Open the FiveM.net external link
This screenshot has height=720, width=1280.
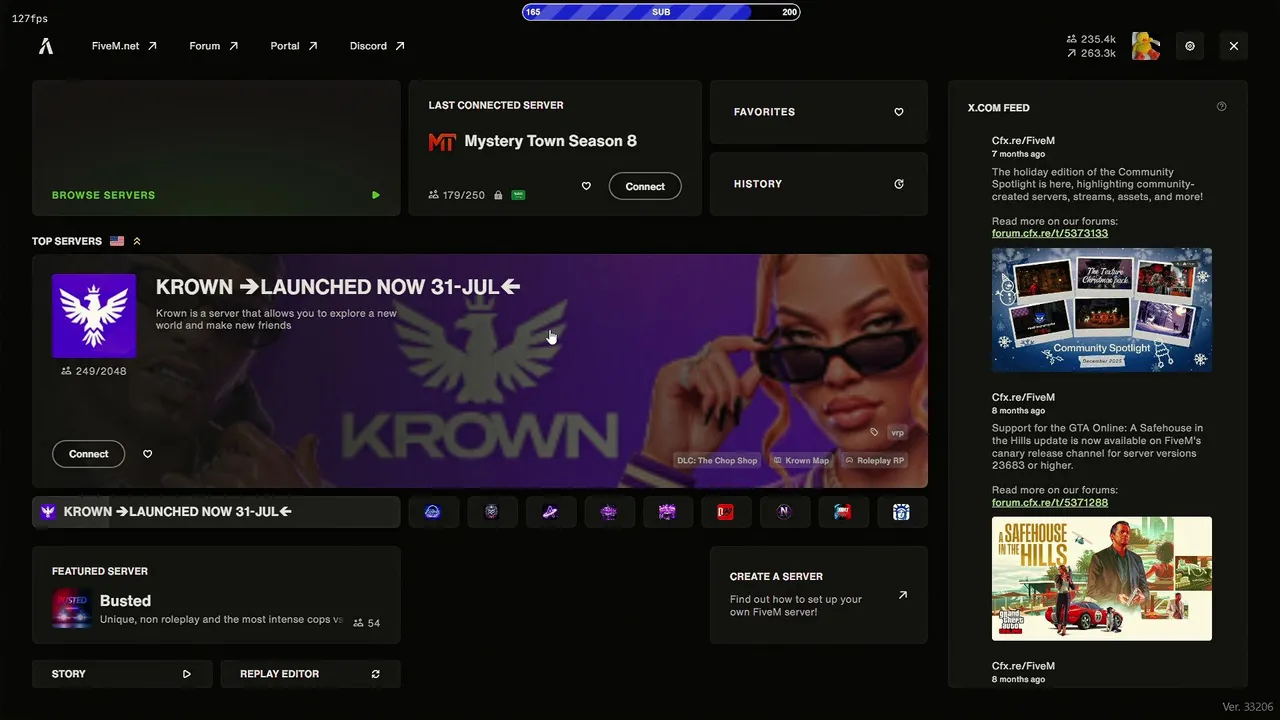124,46
